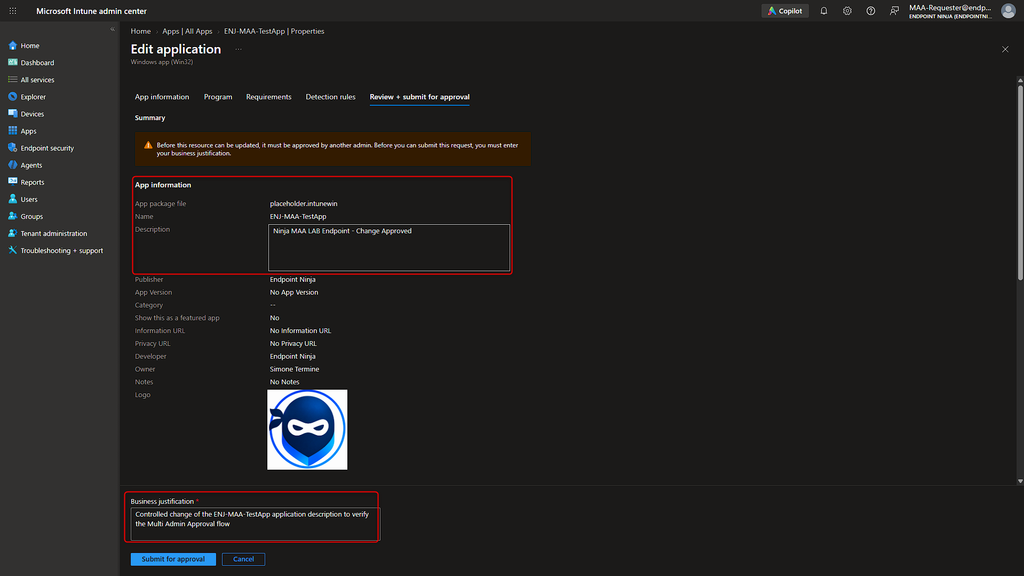Click Submit for approval button
1024x576 pixels.
click(173, 559)
